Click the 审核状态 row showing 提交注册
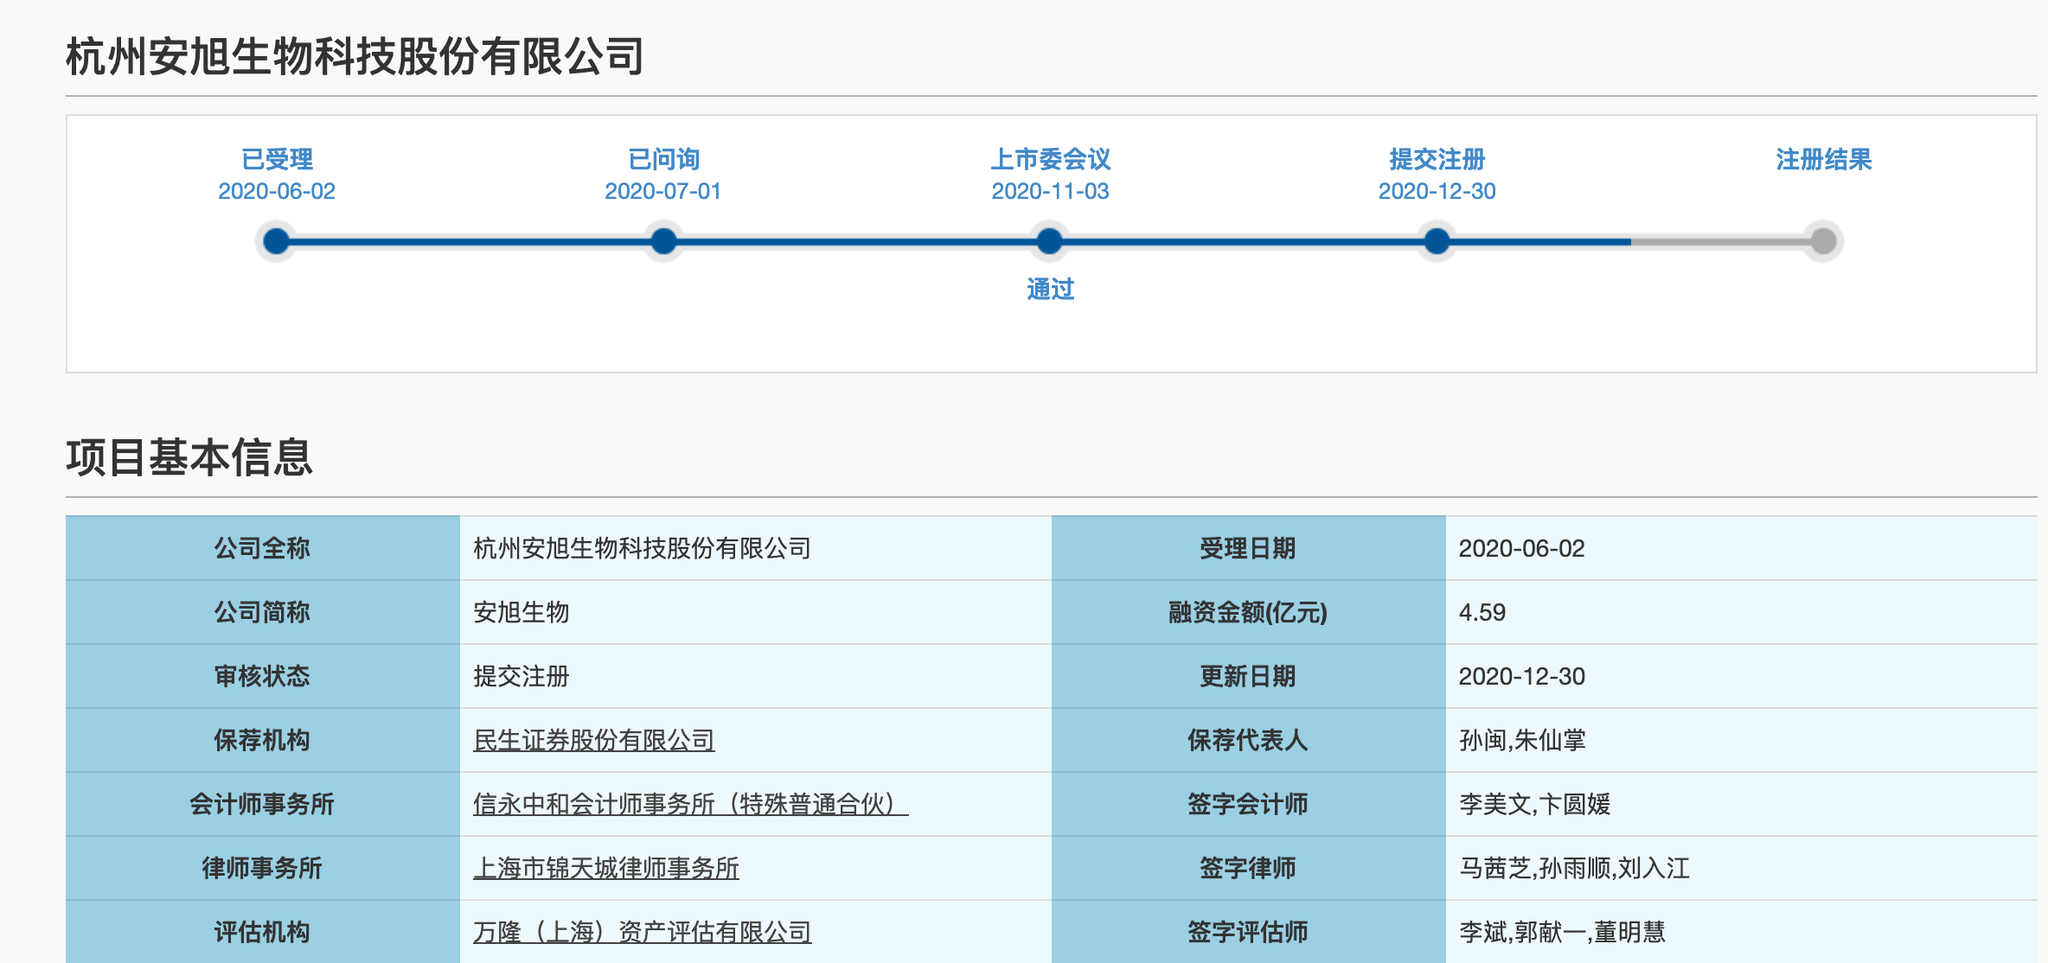Screen dimensions: 2048x963 (520, 676)
